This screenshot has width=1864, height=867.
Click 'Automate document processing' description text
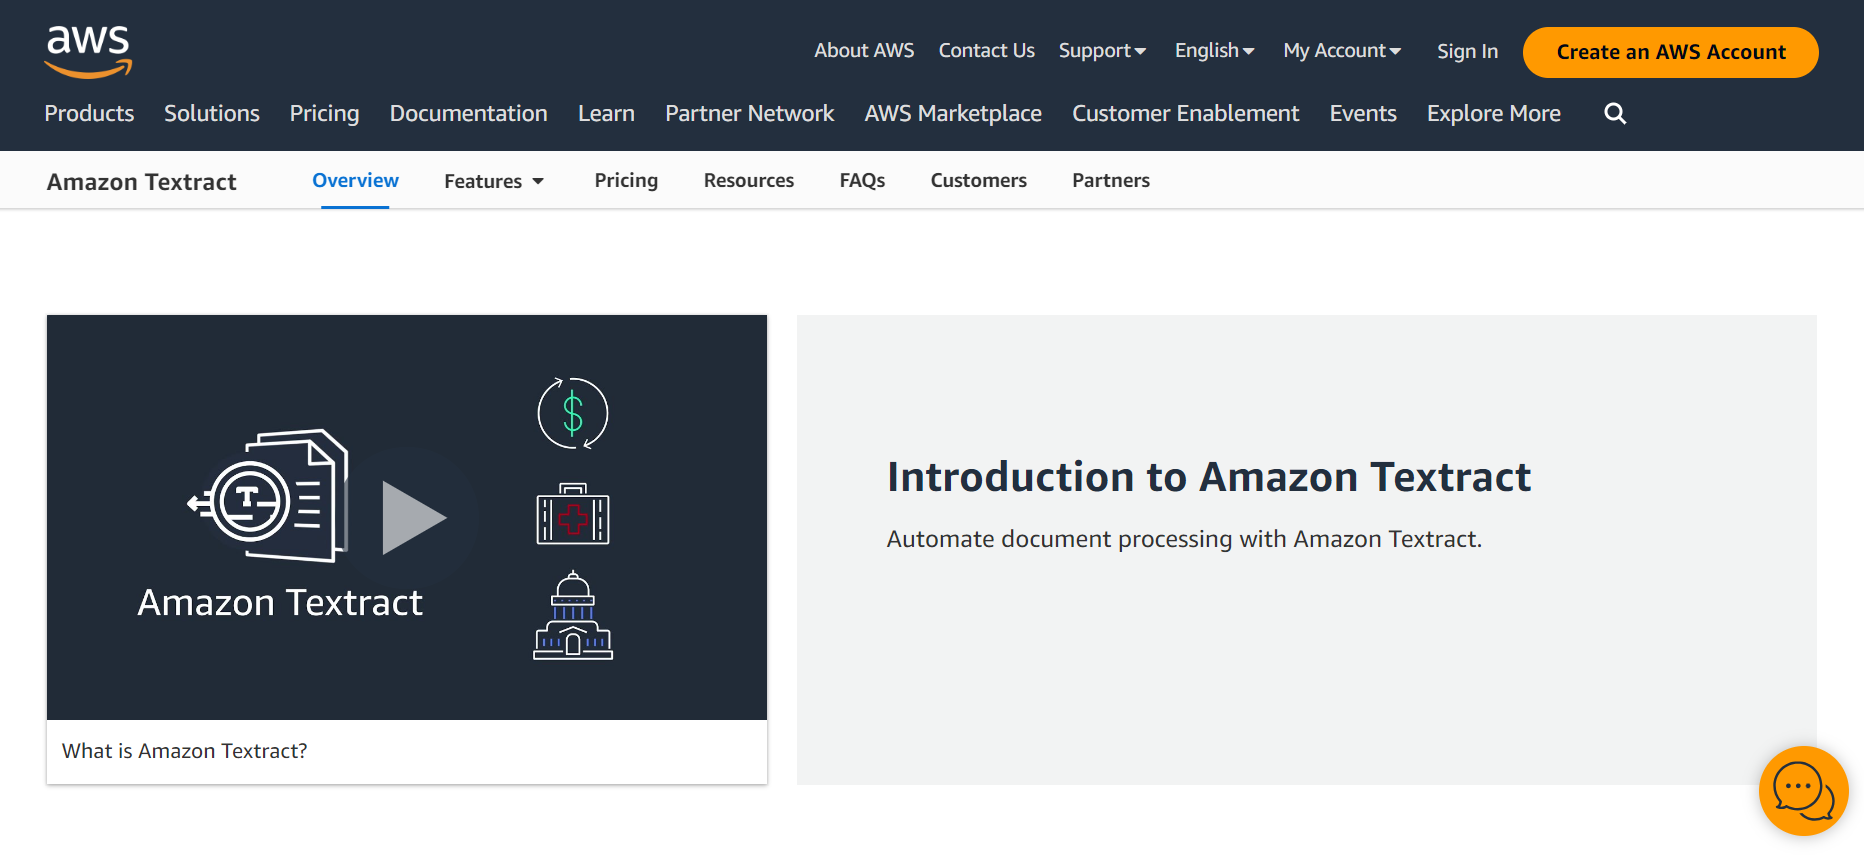[x=1184, y=539]
